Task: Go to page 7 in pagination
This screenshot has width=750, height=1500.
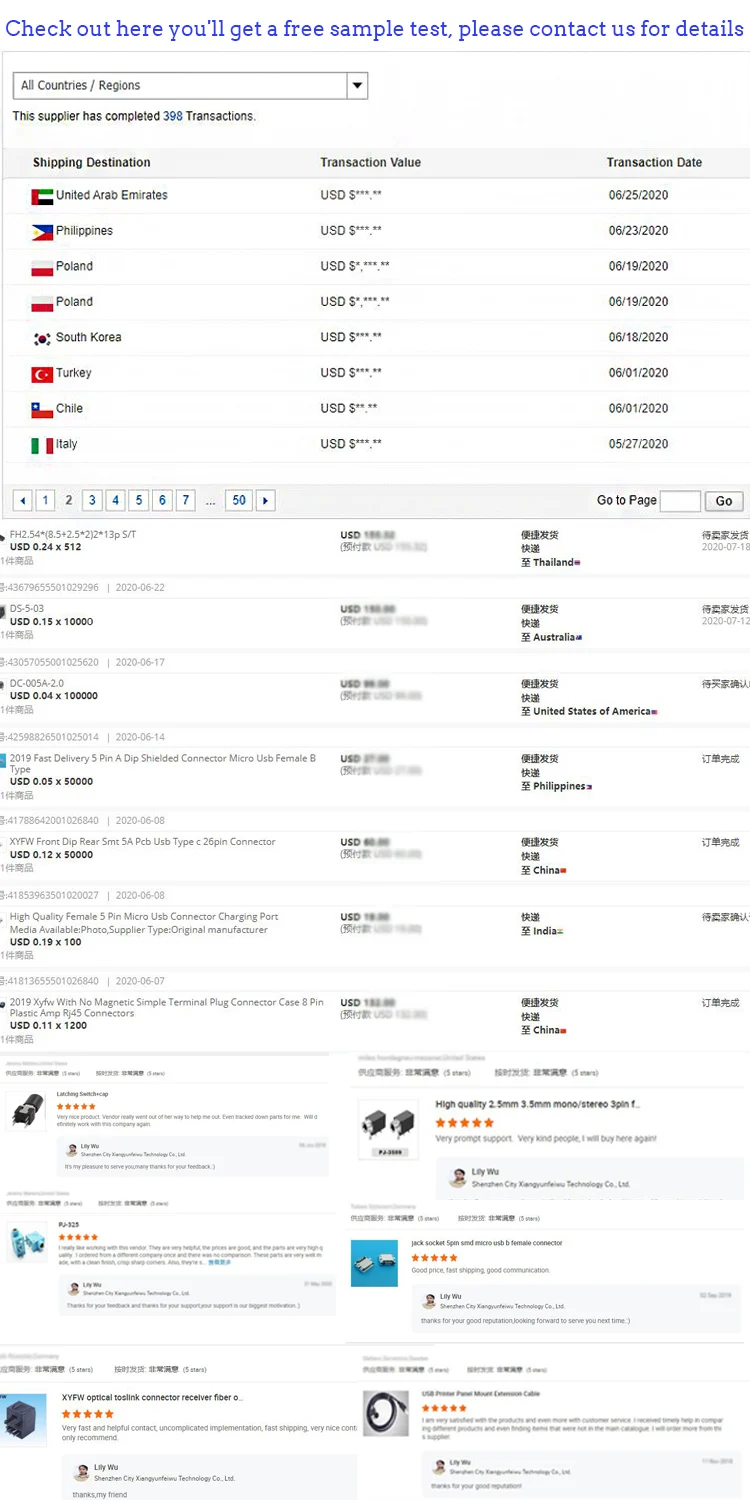Action: (x=185, y=500)
